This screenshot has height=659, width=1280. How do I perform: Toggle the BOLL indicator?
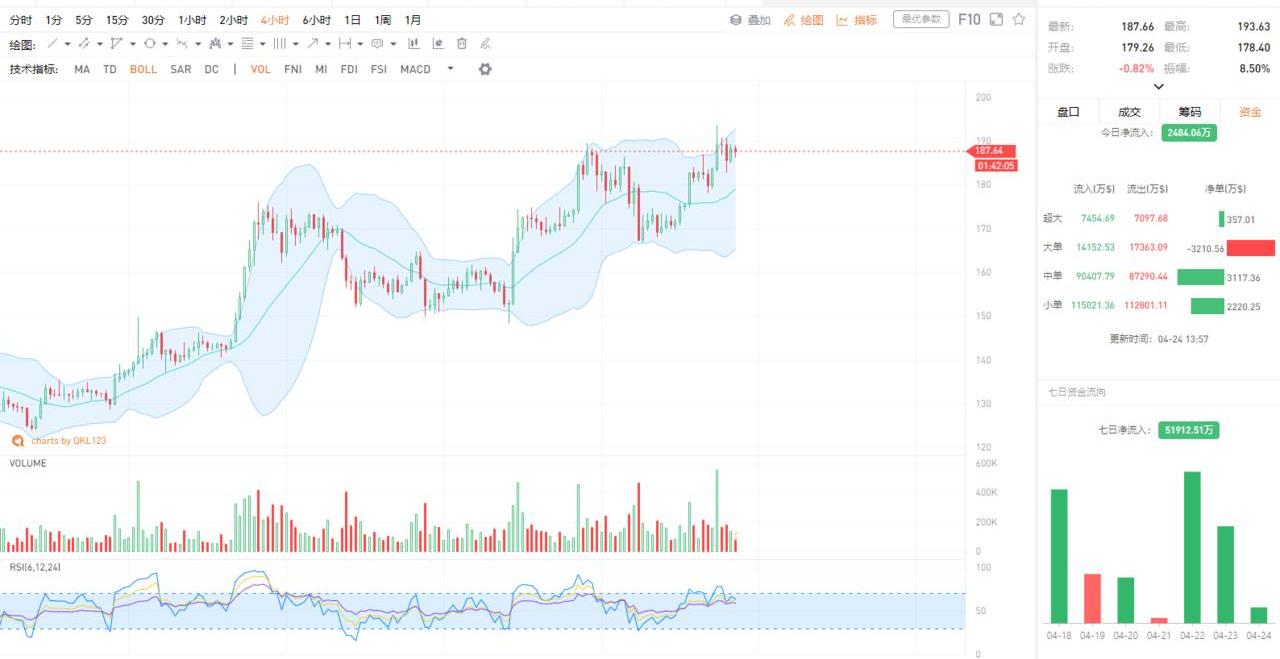pos(143,69)
